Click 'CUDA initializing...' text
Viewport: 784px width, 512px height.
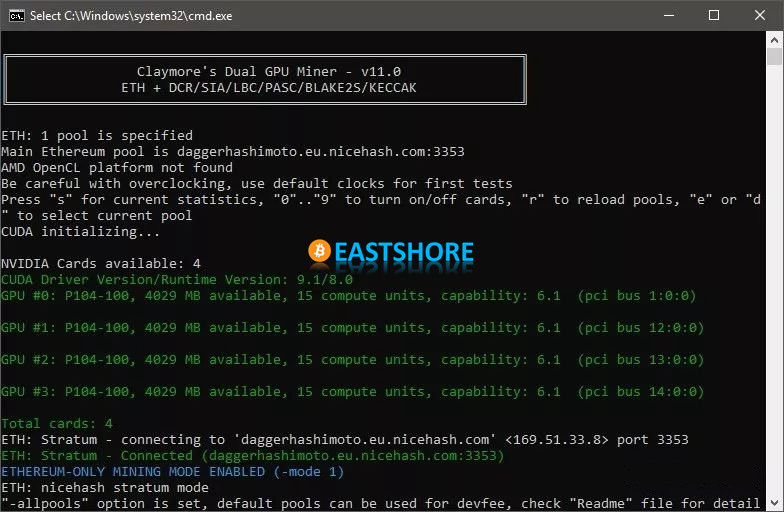point(80,232)
